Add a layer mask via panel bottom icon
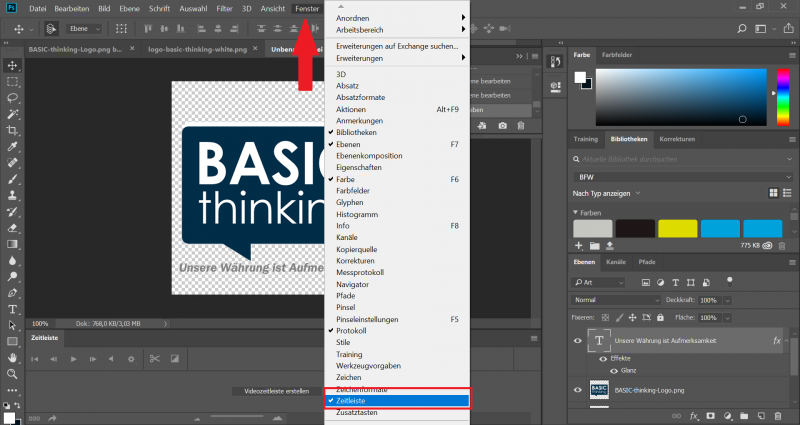800x425 pixels. (711, 416)
